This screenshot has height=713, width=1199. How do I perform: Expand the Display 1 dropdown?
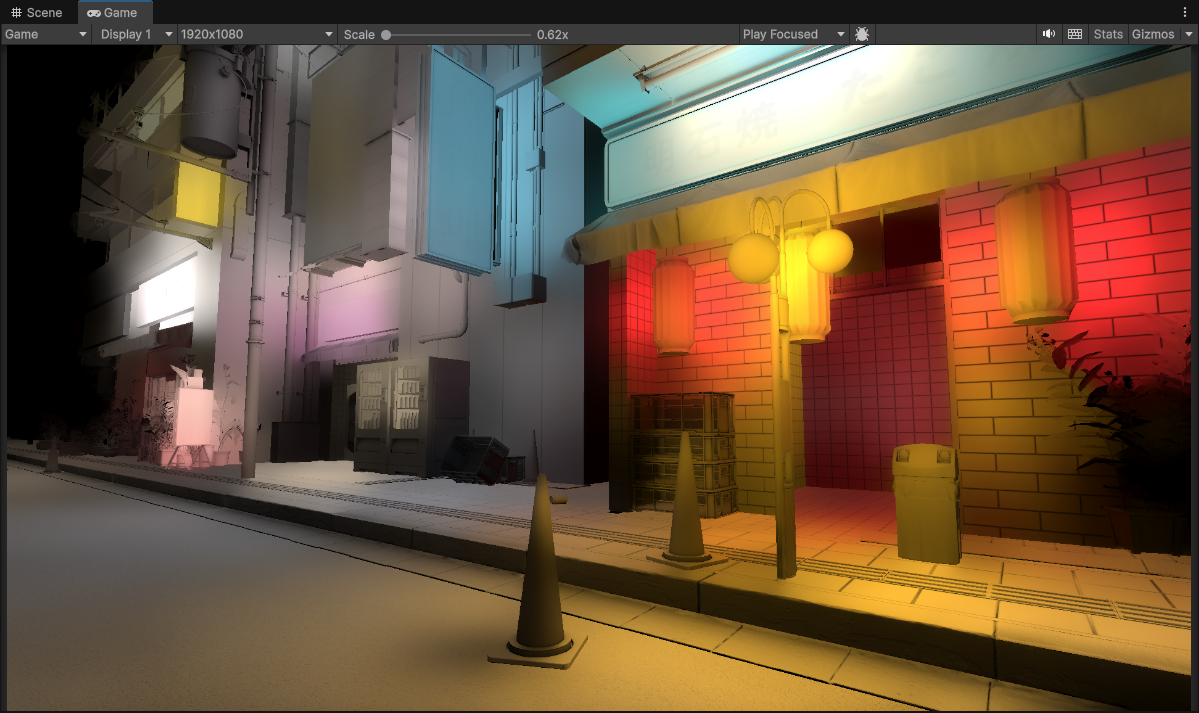(x=135, y=34)
